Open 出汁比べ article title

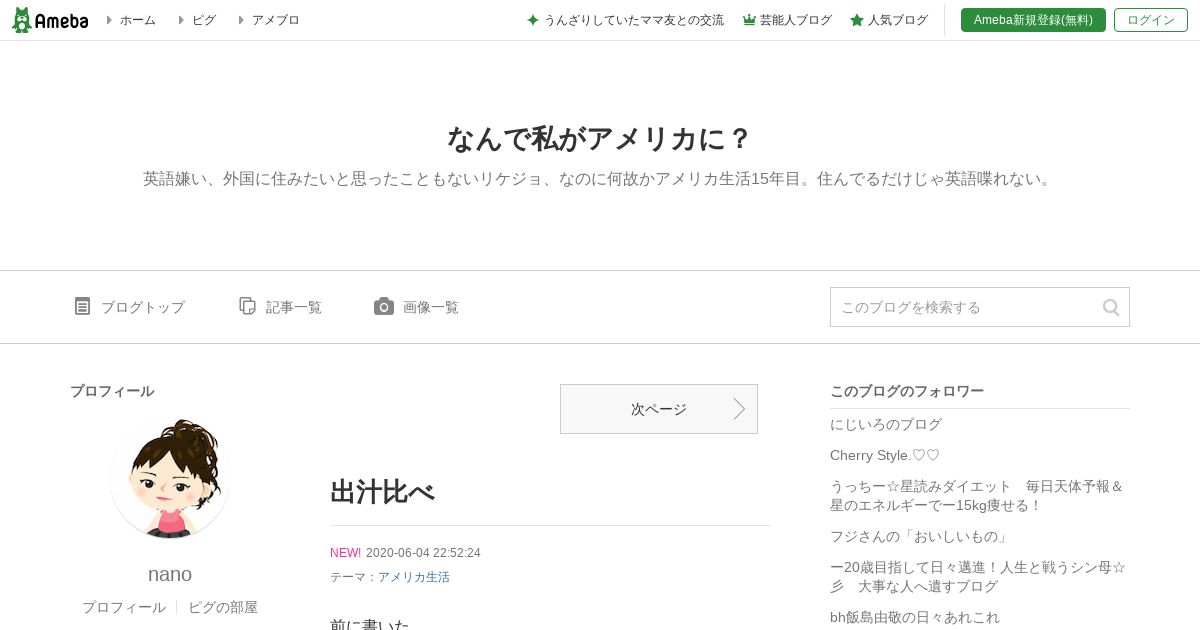point(383,492)
